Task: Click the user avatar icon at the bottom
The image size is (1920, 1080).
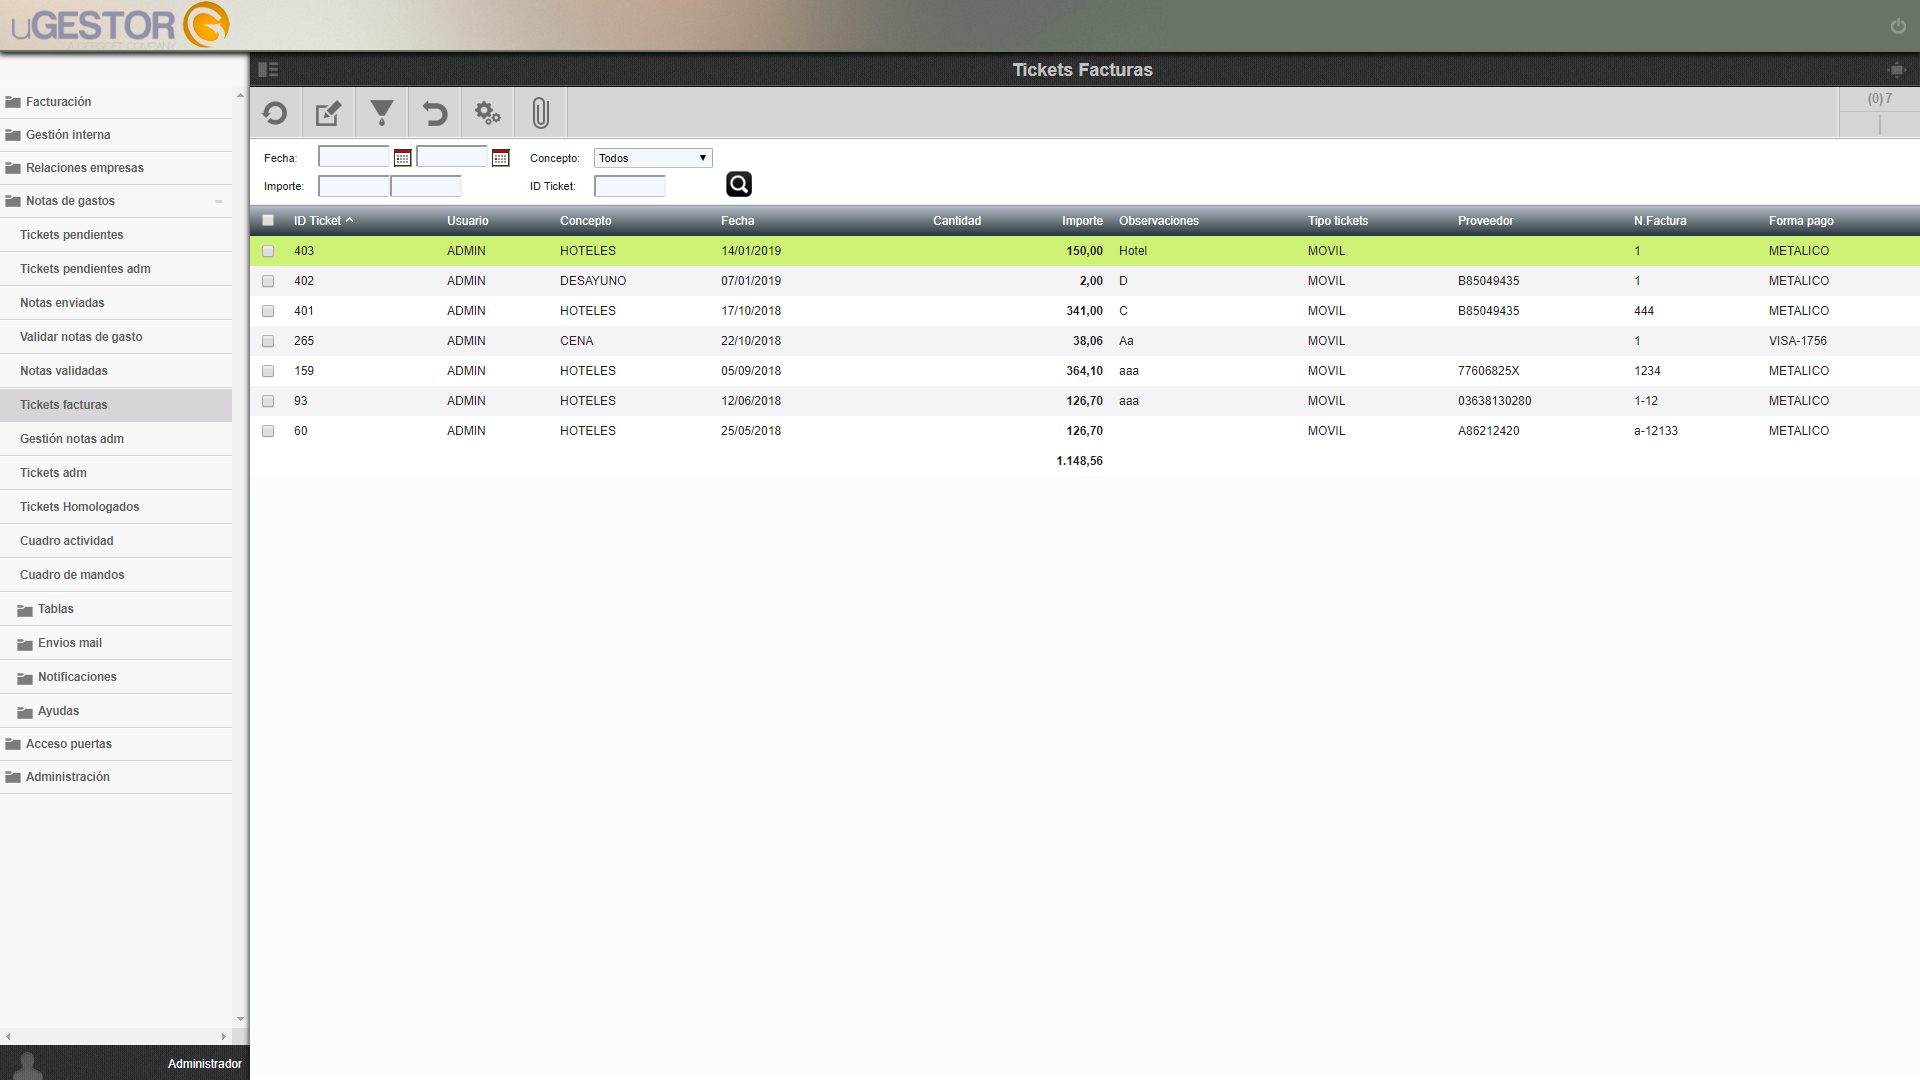Action: [x=28, y=1065]
